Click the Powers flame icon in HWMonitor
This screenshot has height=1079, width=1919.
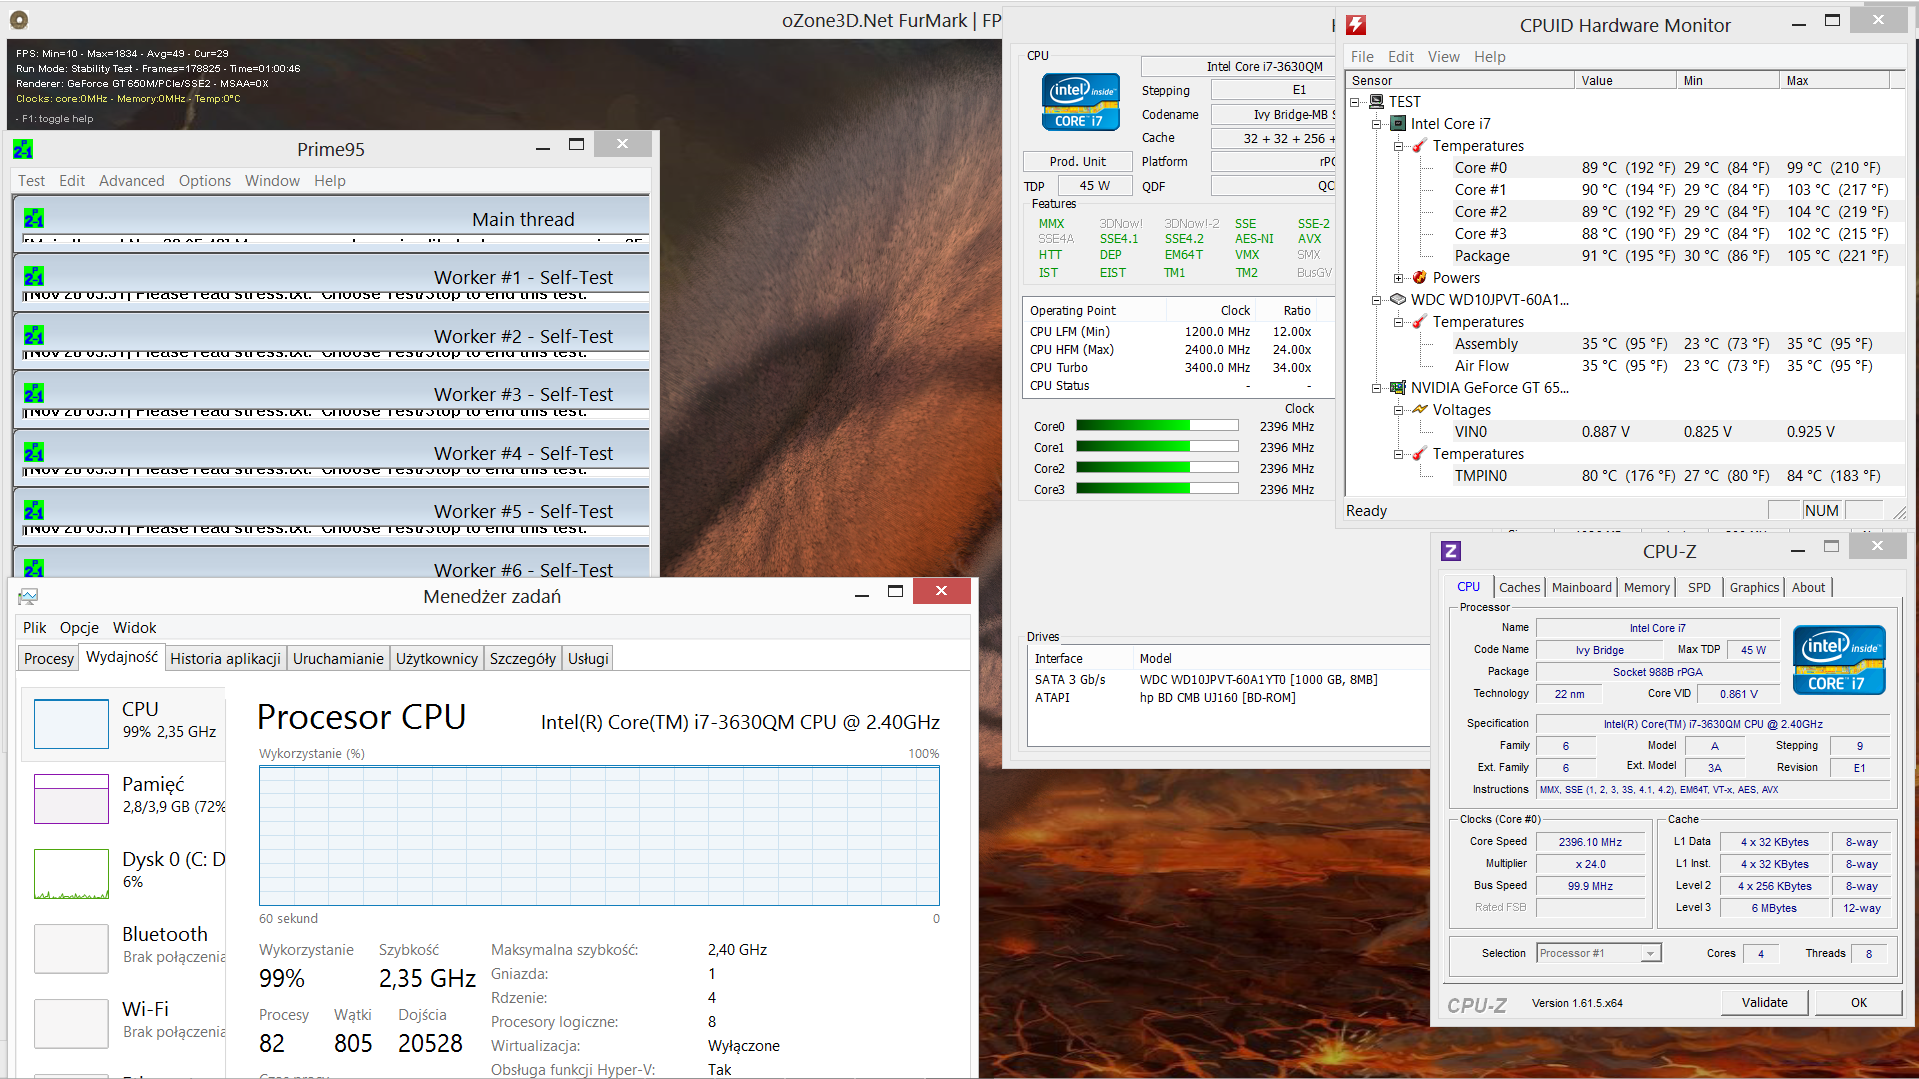click(x=1419, y=278)
